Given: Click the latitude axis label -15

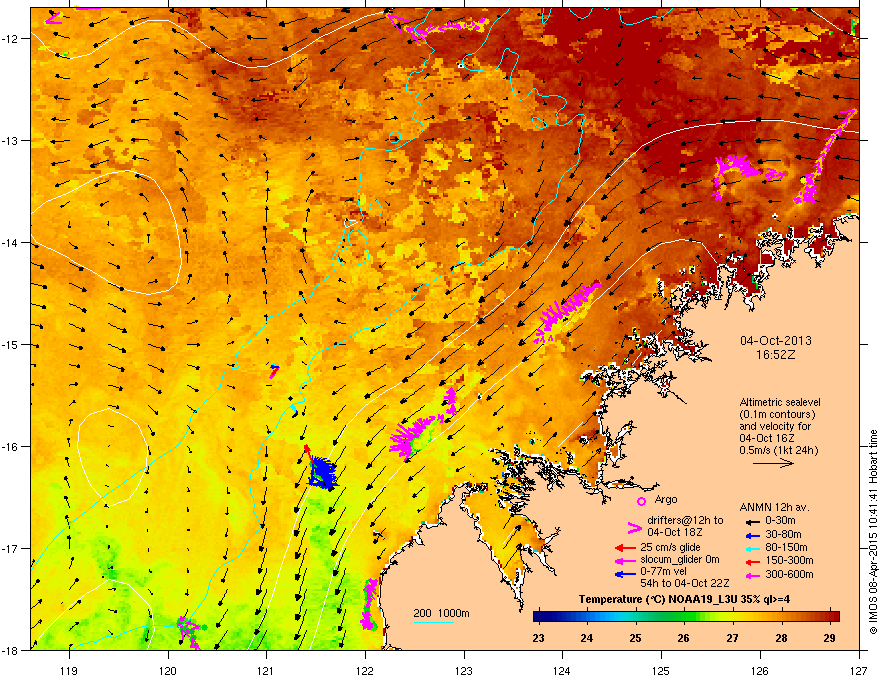Looking at the screenshot, I should [11, 344].
